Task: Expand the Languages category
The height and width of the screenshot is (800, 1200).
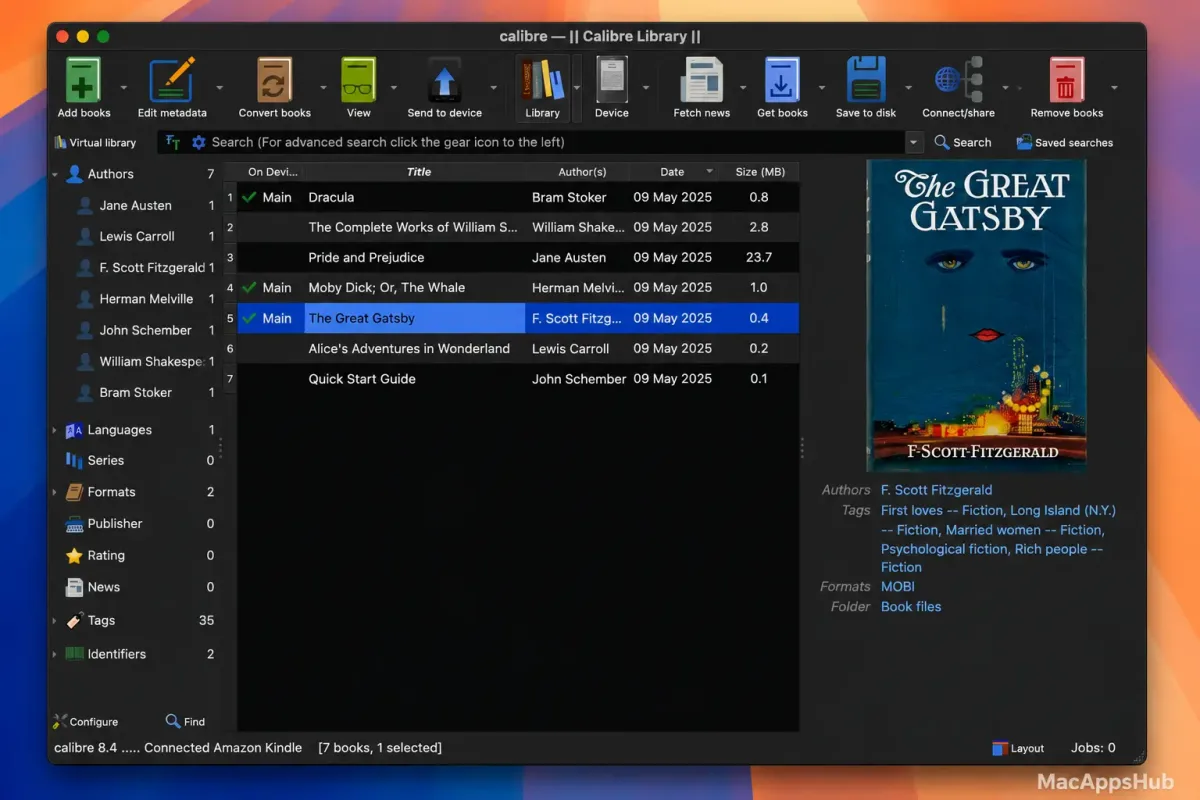Action: tap(55, 430)
